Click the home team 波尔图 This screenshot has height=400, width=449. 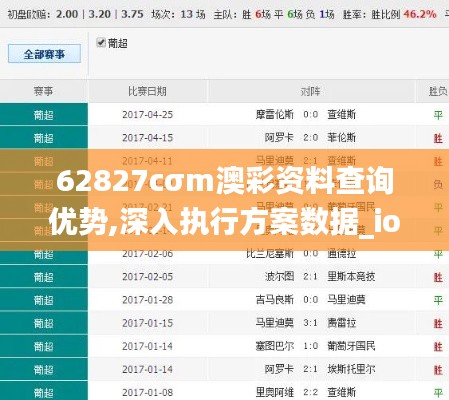pyautogui.click(x=279, y=277)
